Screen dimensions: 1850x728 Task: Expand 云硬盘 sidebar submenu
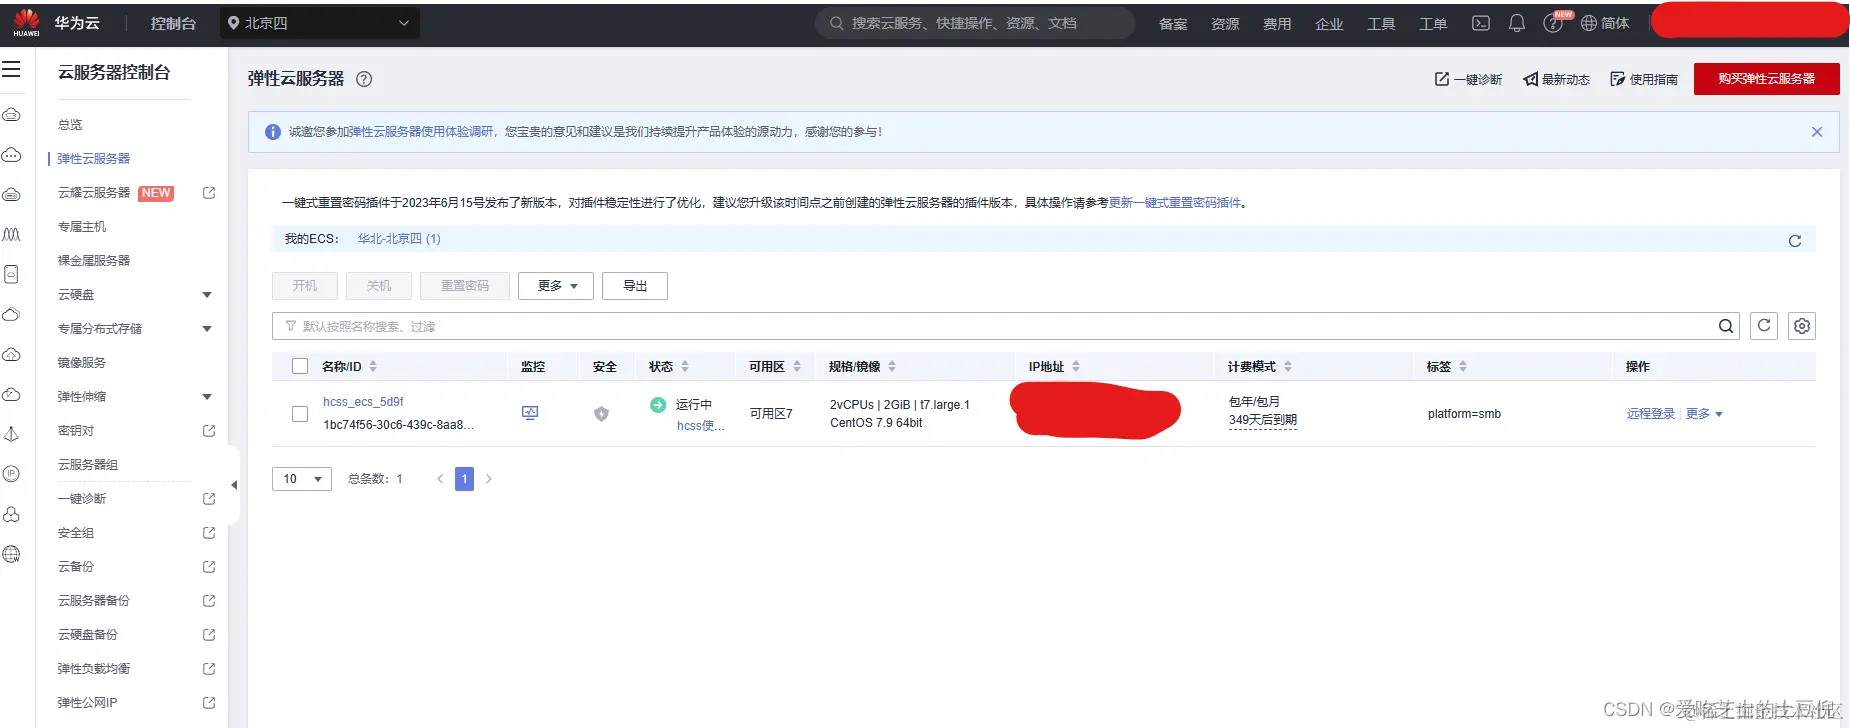tap(207, 295)
